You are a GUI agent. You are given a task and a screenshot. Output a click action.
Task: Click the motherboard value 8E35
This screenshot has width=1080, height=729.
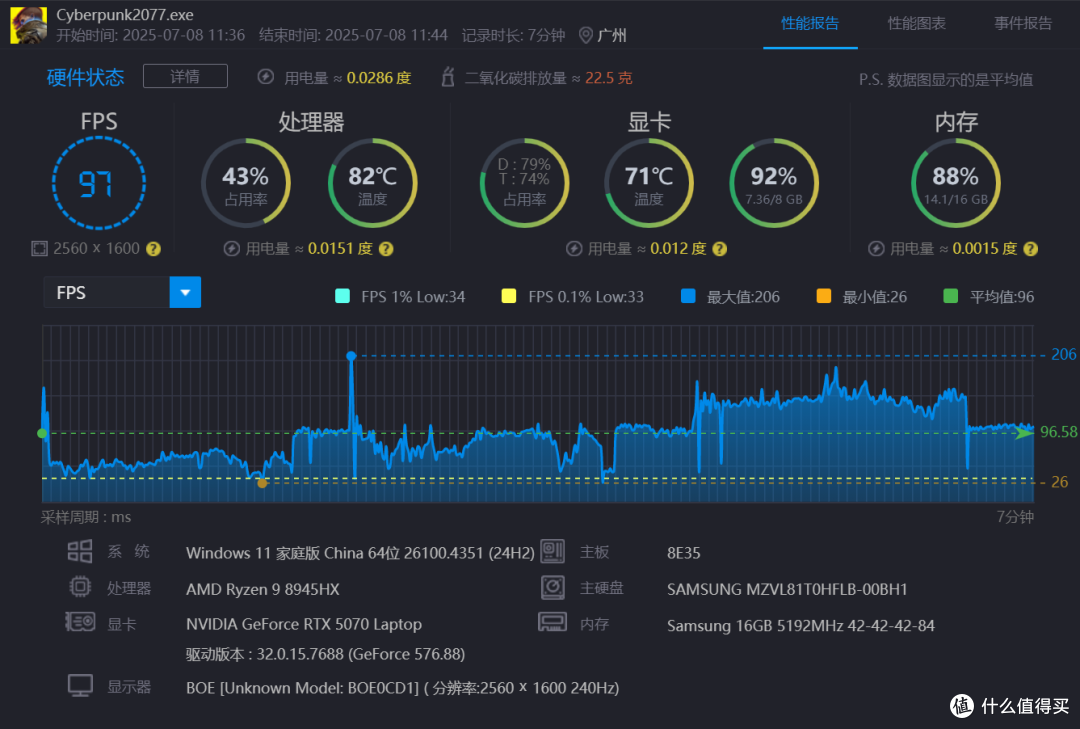[683, 553]
